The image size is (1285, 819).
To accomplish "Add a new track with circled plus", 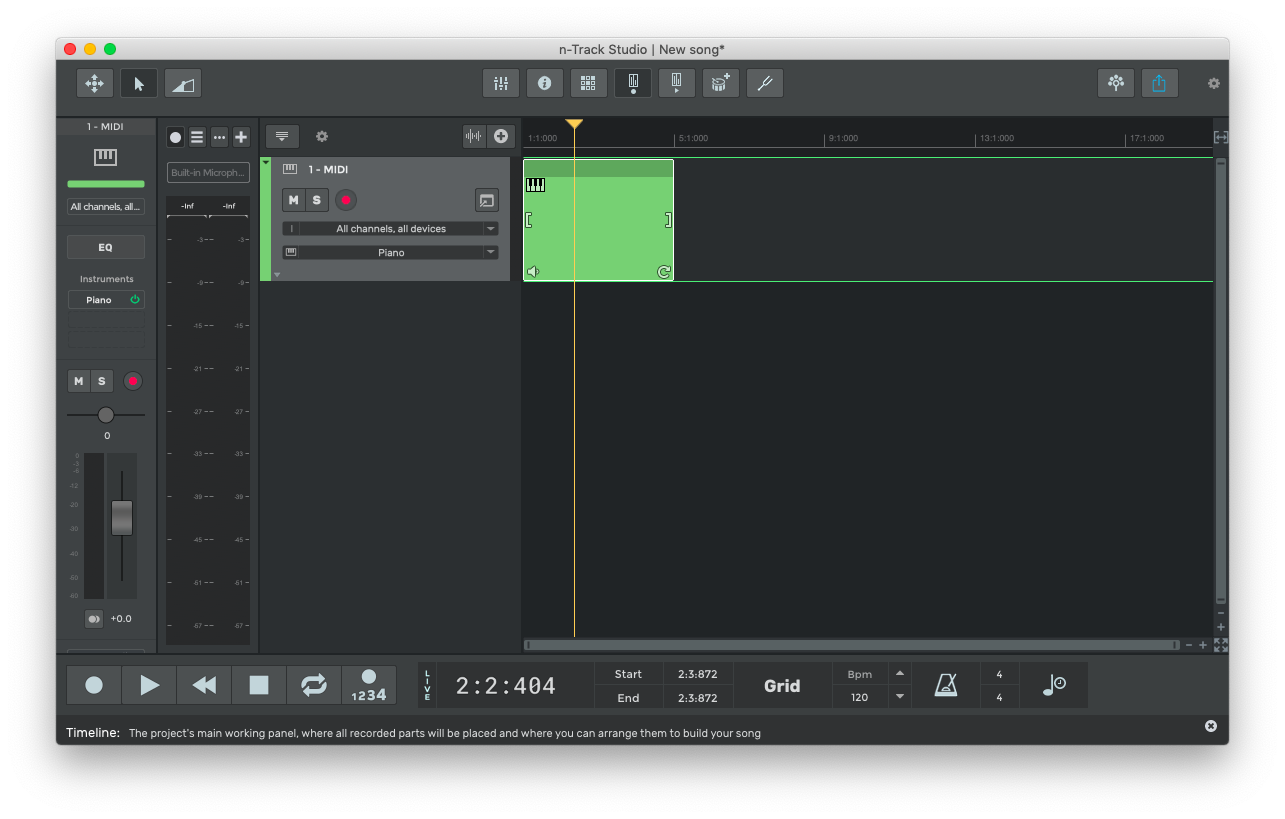I will (501, 137).
